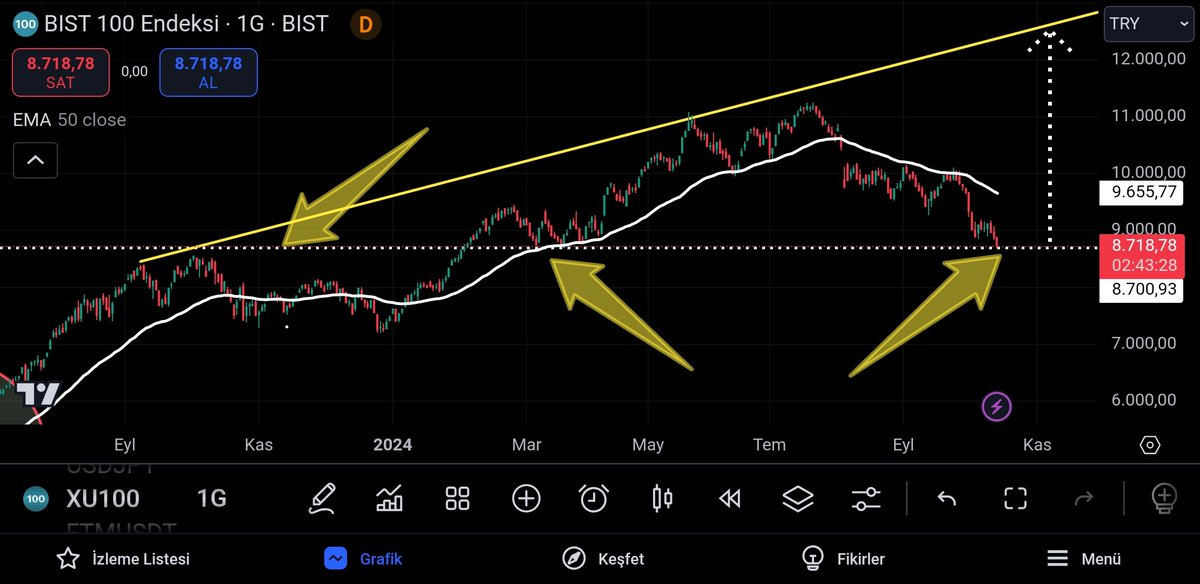This screenshot has height=584, width=1200.
Task: Open the Menü hamburger menu
Action: click(x=1083, y=559)
